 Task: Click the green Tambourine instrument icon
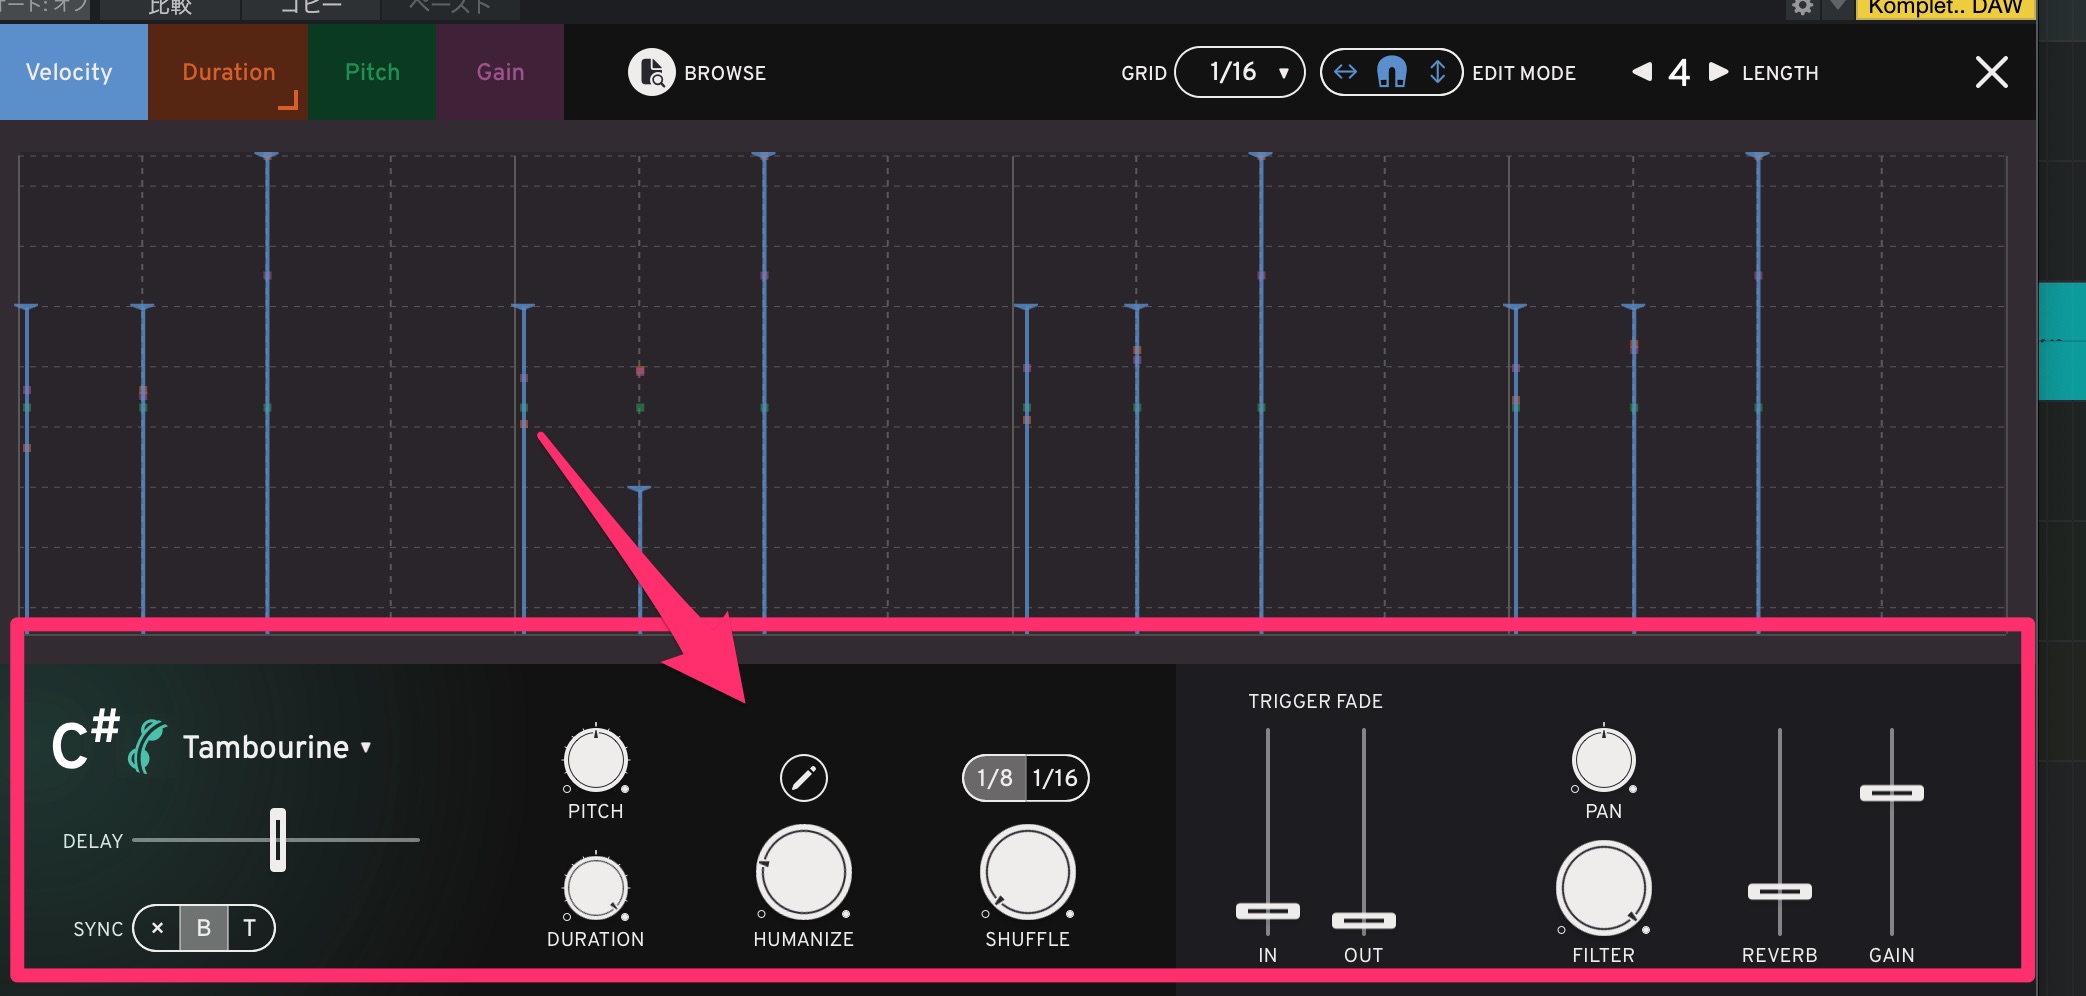pyautogui.click(x=147, y=747)
